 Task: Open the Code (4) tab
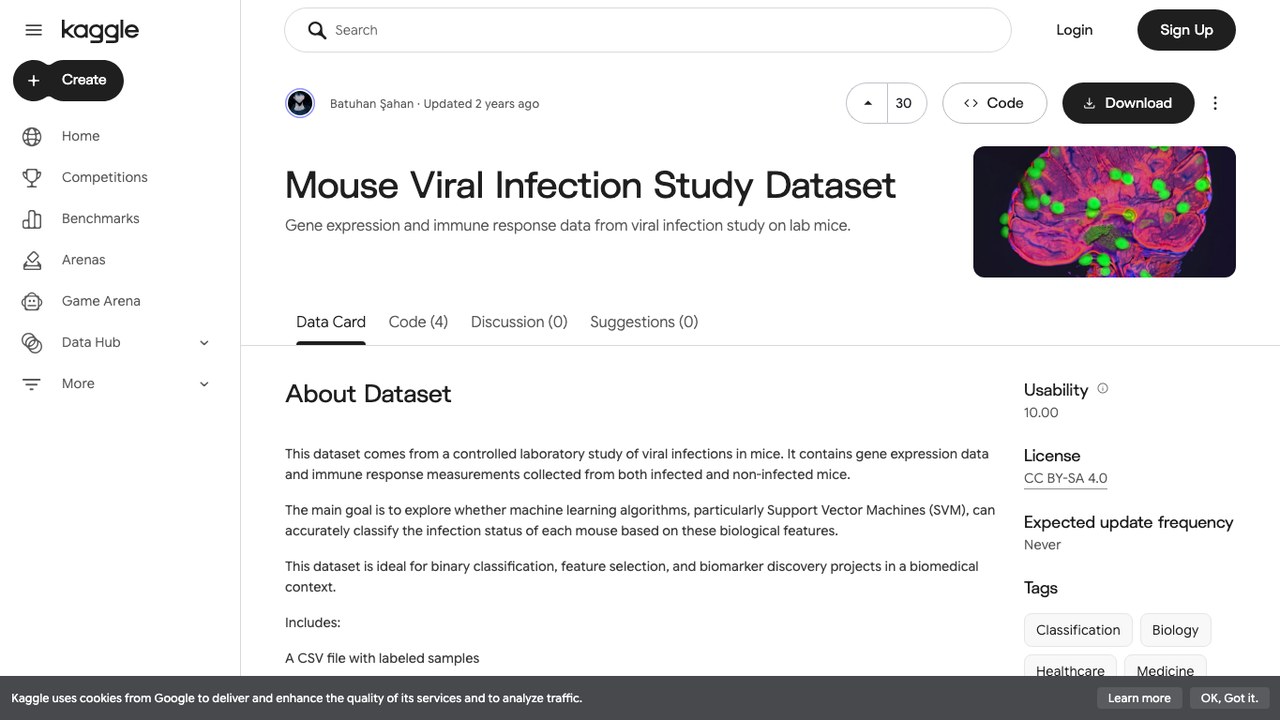click(x=418, y=322)
